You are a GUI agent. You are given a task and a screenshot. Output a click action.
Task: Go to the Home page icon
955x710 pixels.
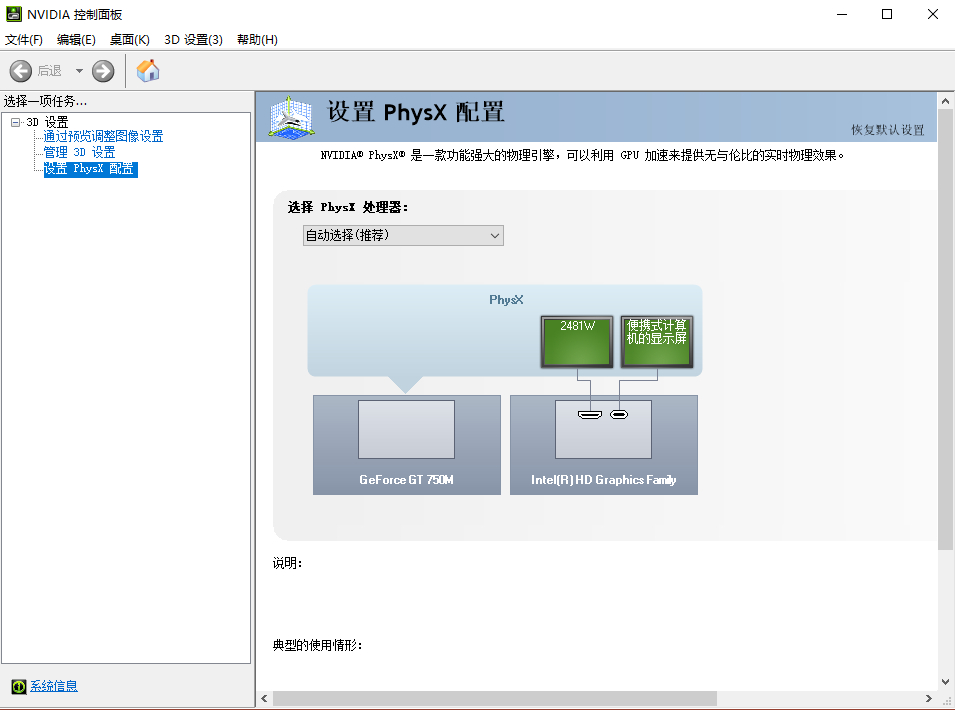[148, 71]
